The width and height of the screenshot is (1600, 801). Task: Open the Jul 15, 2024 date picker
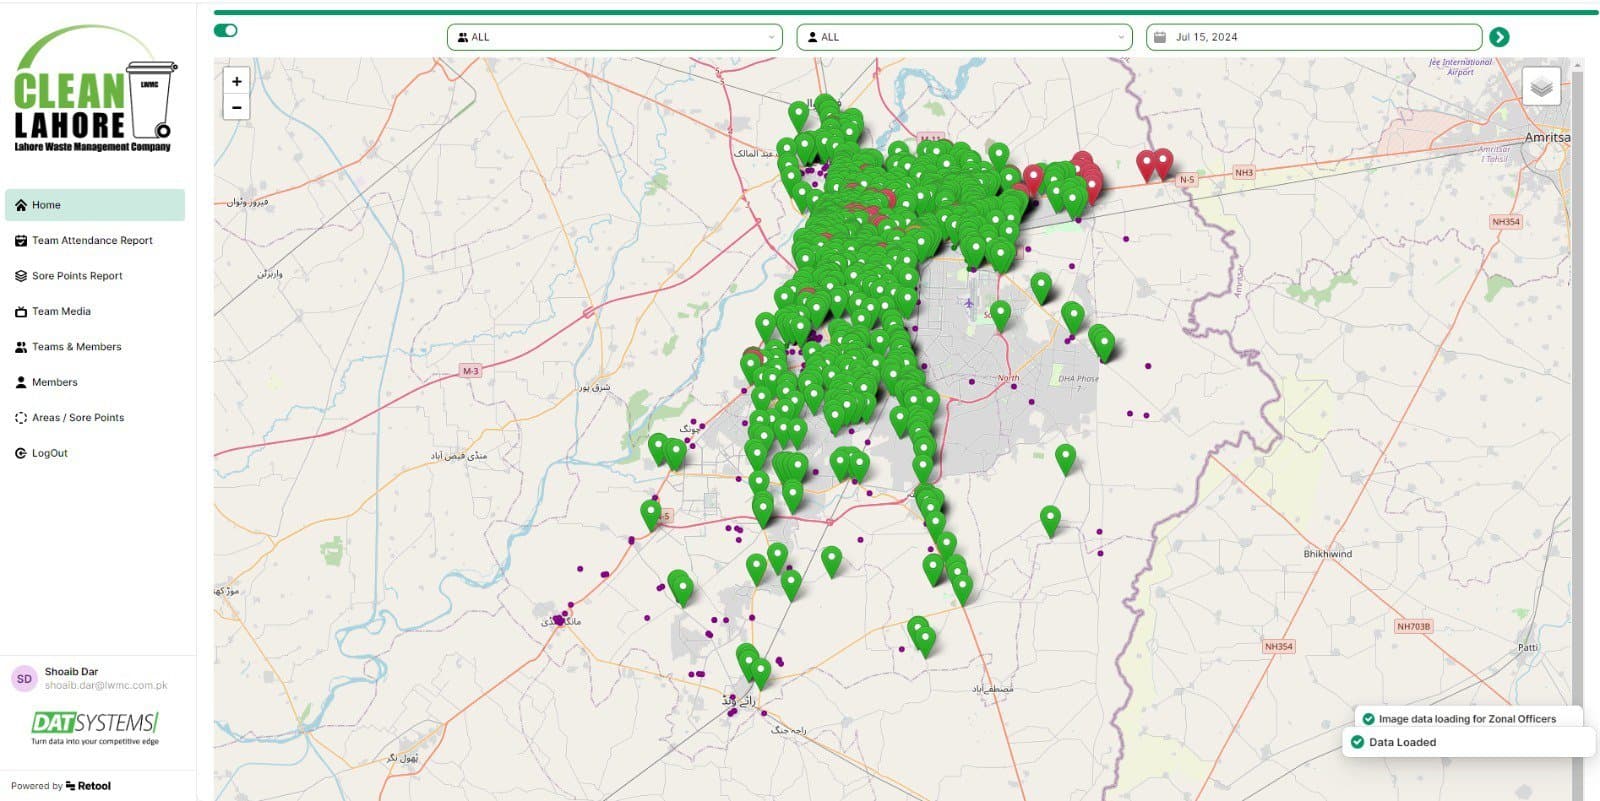pos(1312,37)
